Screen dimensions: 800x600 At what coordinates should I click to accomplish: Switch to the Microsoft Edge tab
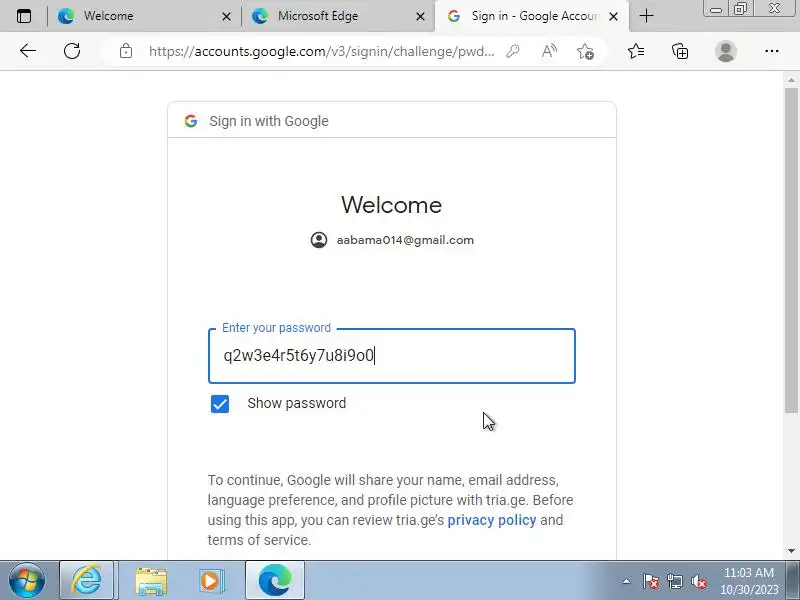pos(338,16)
